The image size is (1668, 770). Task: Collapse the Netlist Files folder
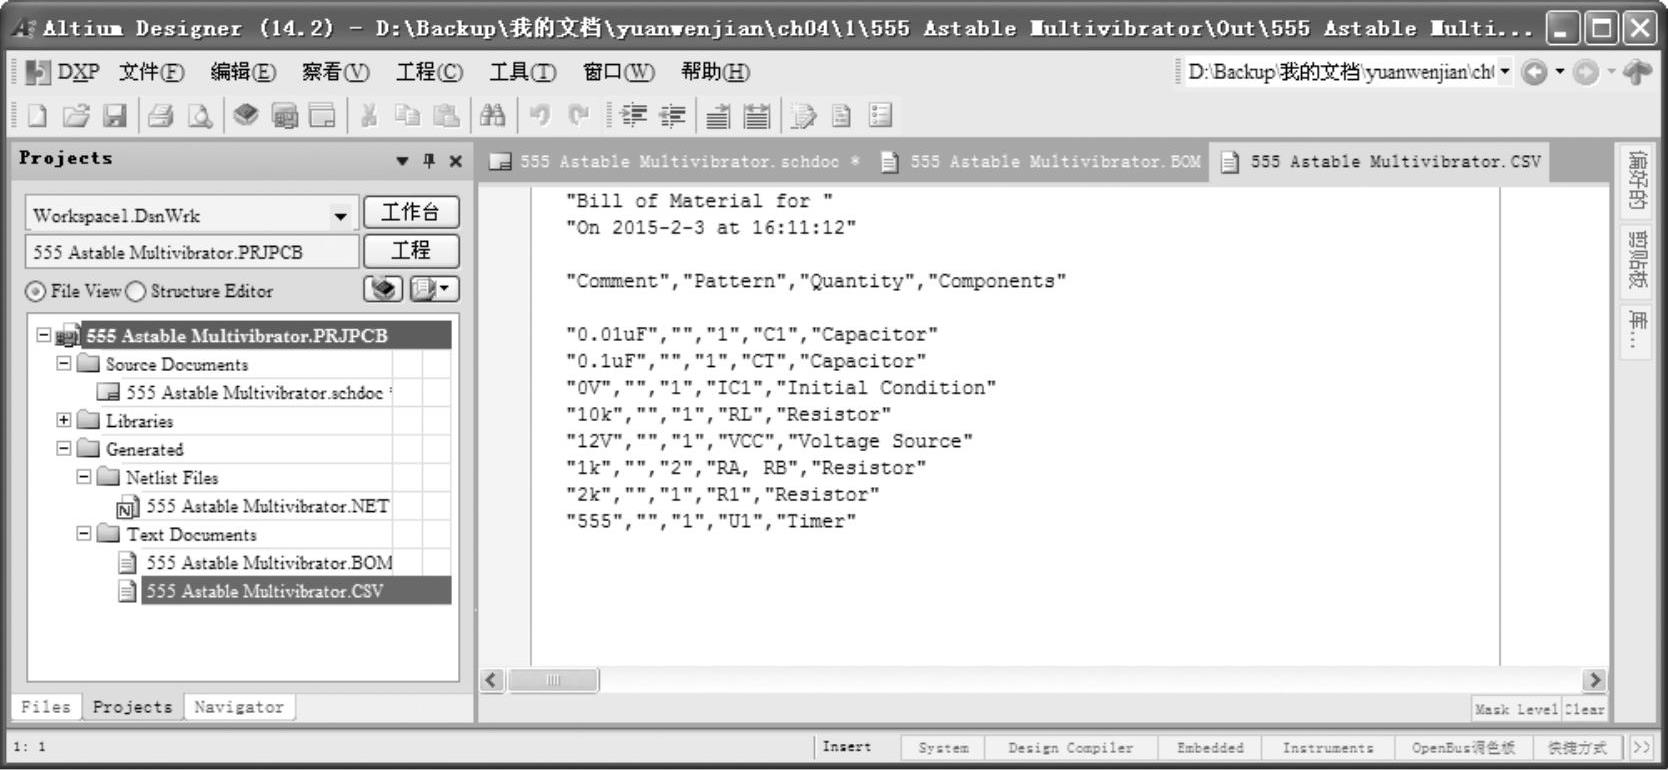[84, 477]
